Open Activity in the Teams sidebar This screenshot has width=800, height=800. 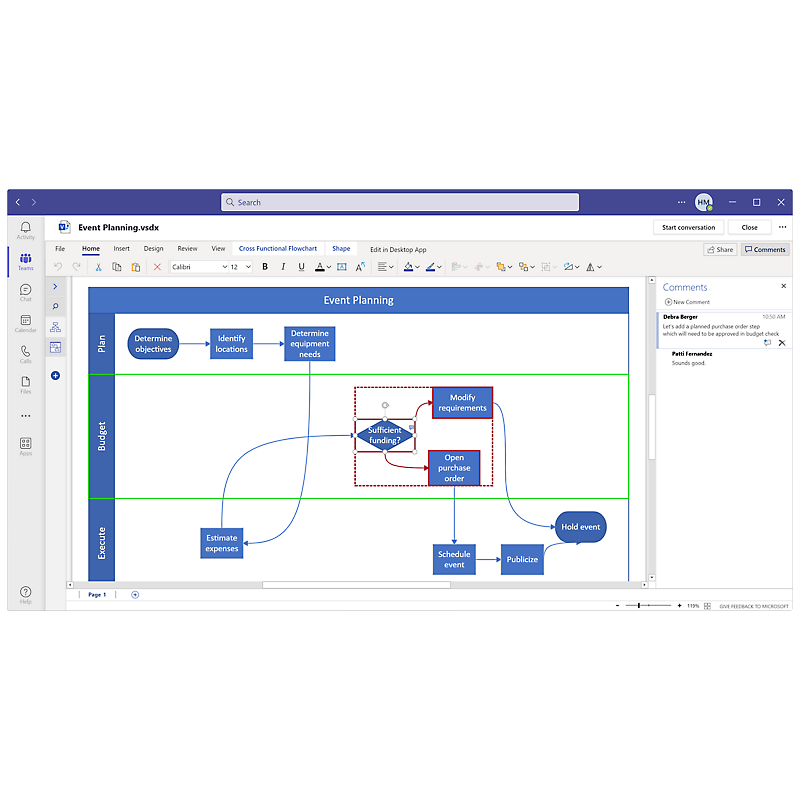tap(26, 230)
